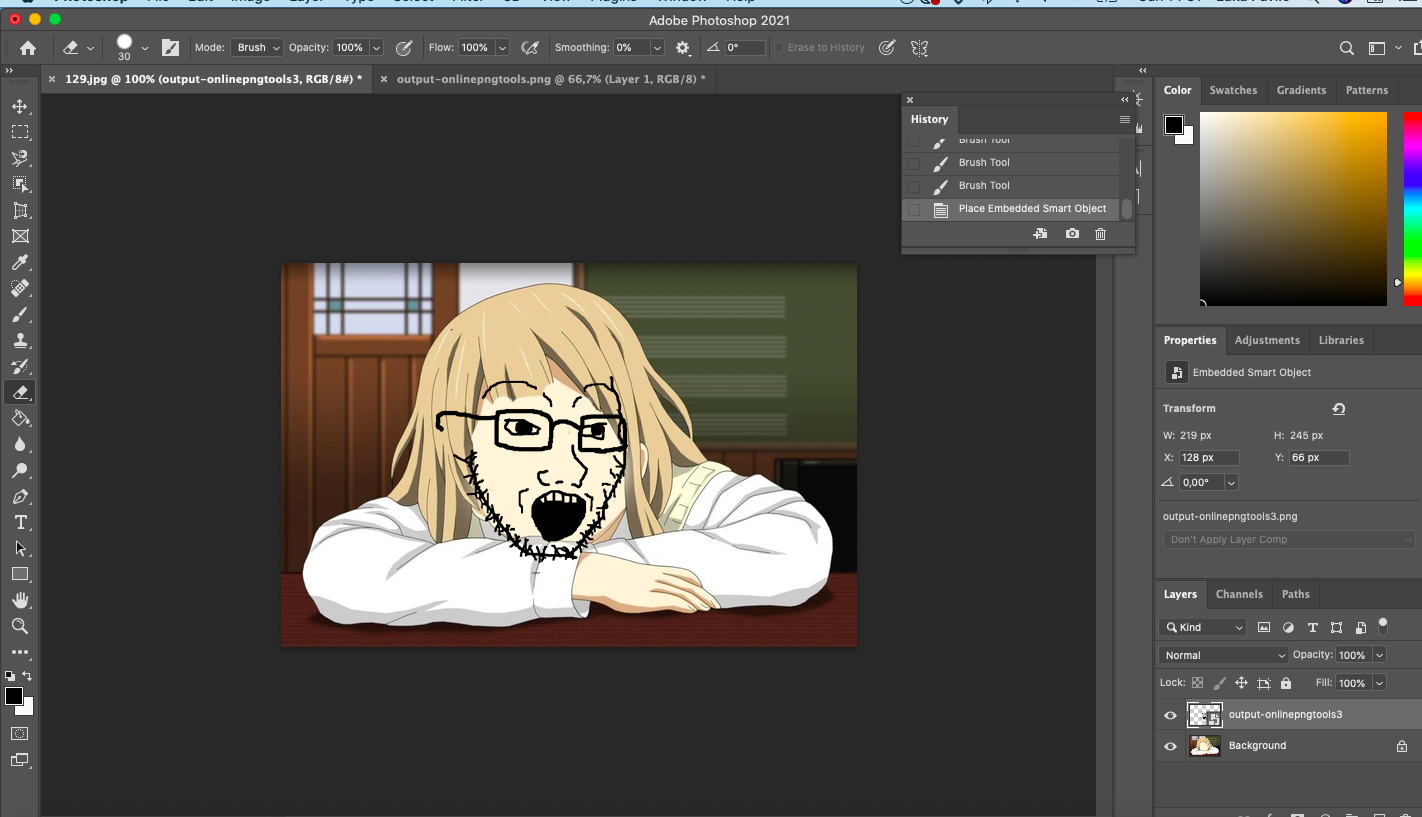Delete current state in History panel
Viewport: 1422px width, 817px height.
tap(1100, 234)
